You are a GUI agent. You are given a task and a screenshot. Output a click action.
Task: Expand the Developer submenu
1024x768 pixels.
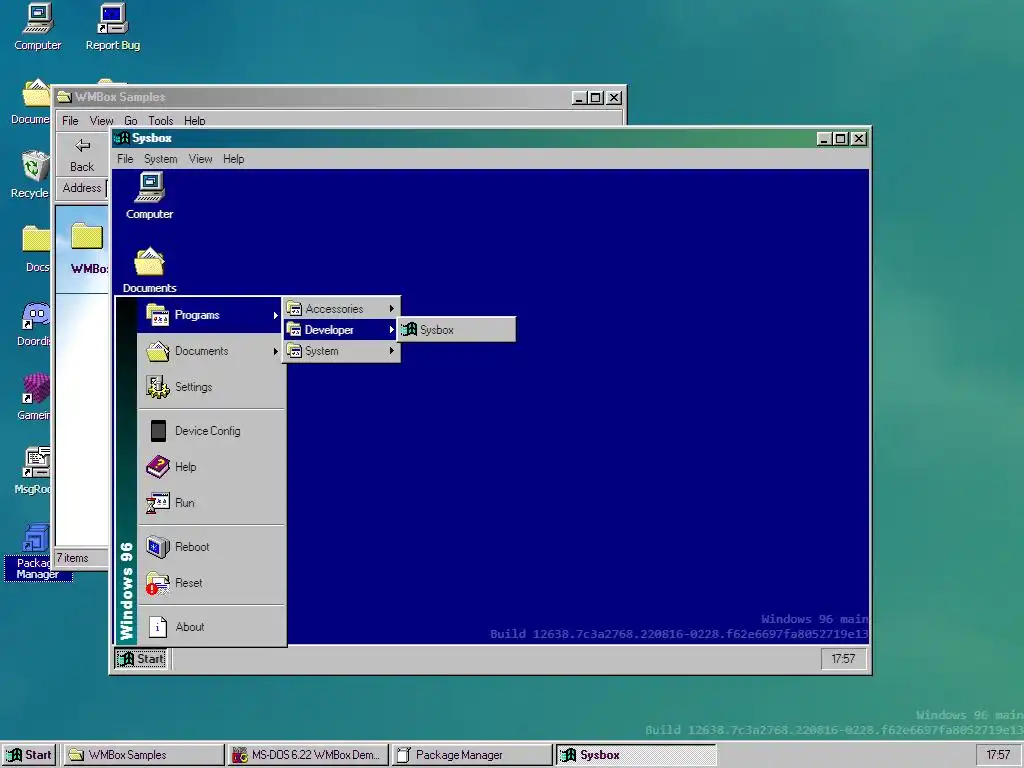342,330
